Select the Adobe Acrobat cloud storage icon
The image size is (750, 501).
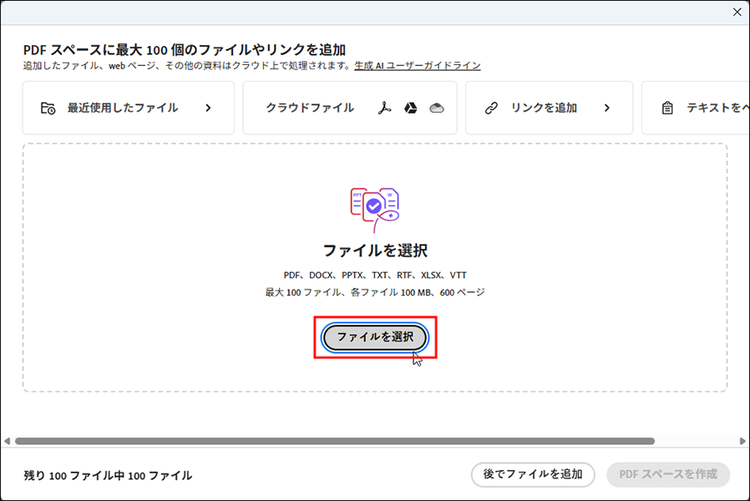coord(383,108)
